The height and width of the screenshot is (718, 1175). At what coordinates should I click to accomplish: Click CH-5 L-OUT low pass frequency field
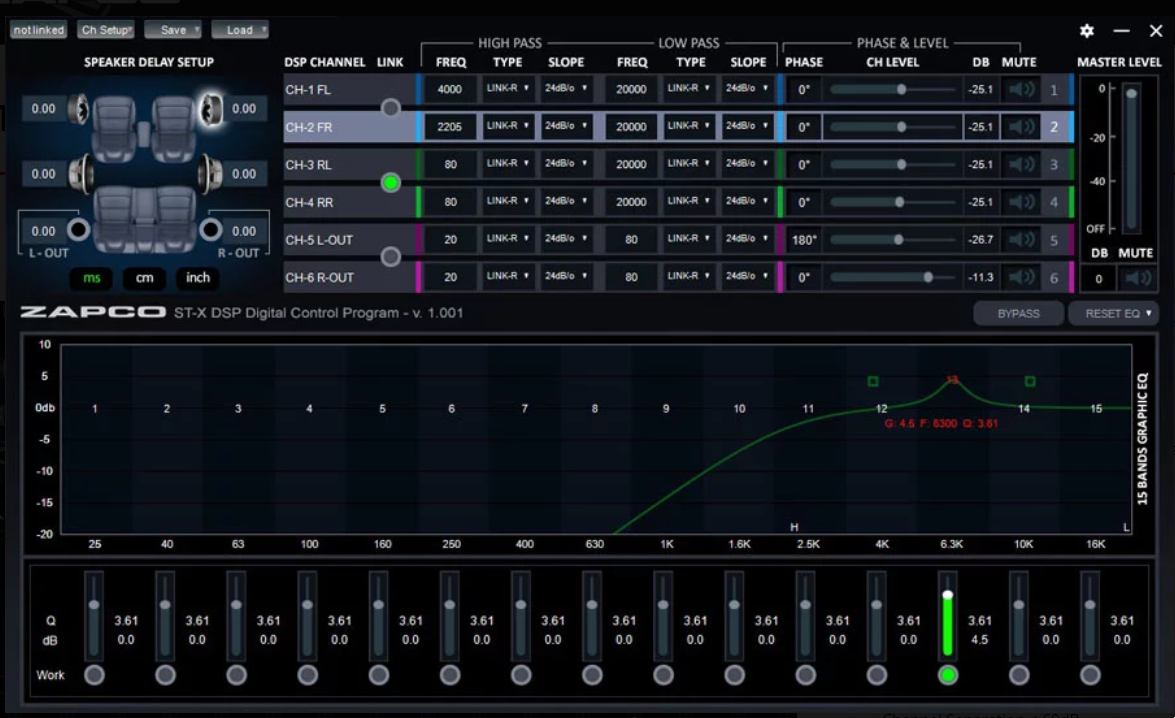631,240
